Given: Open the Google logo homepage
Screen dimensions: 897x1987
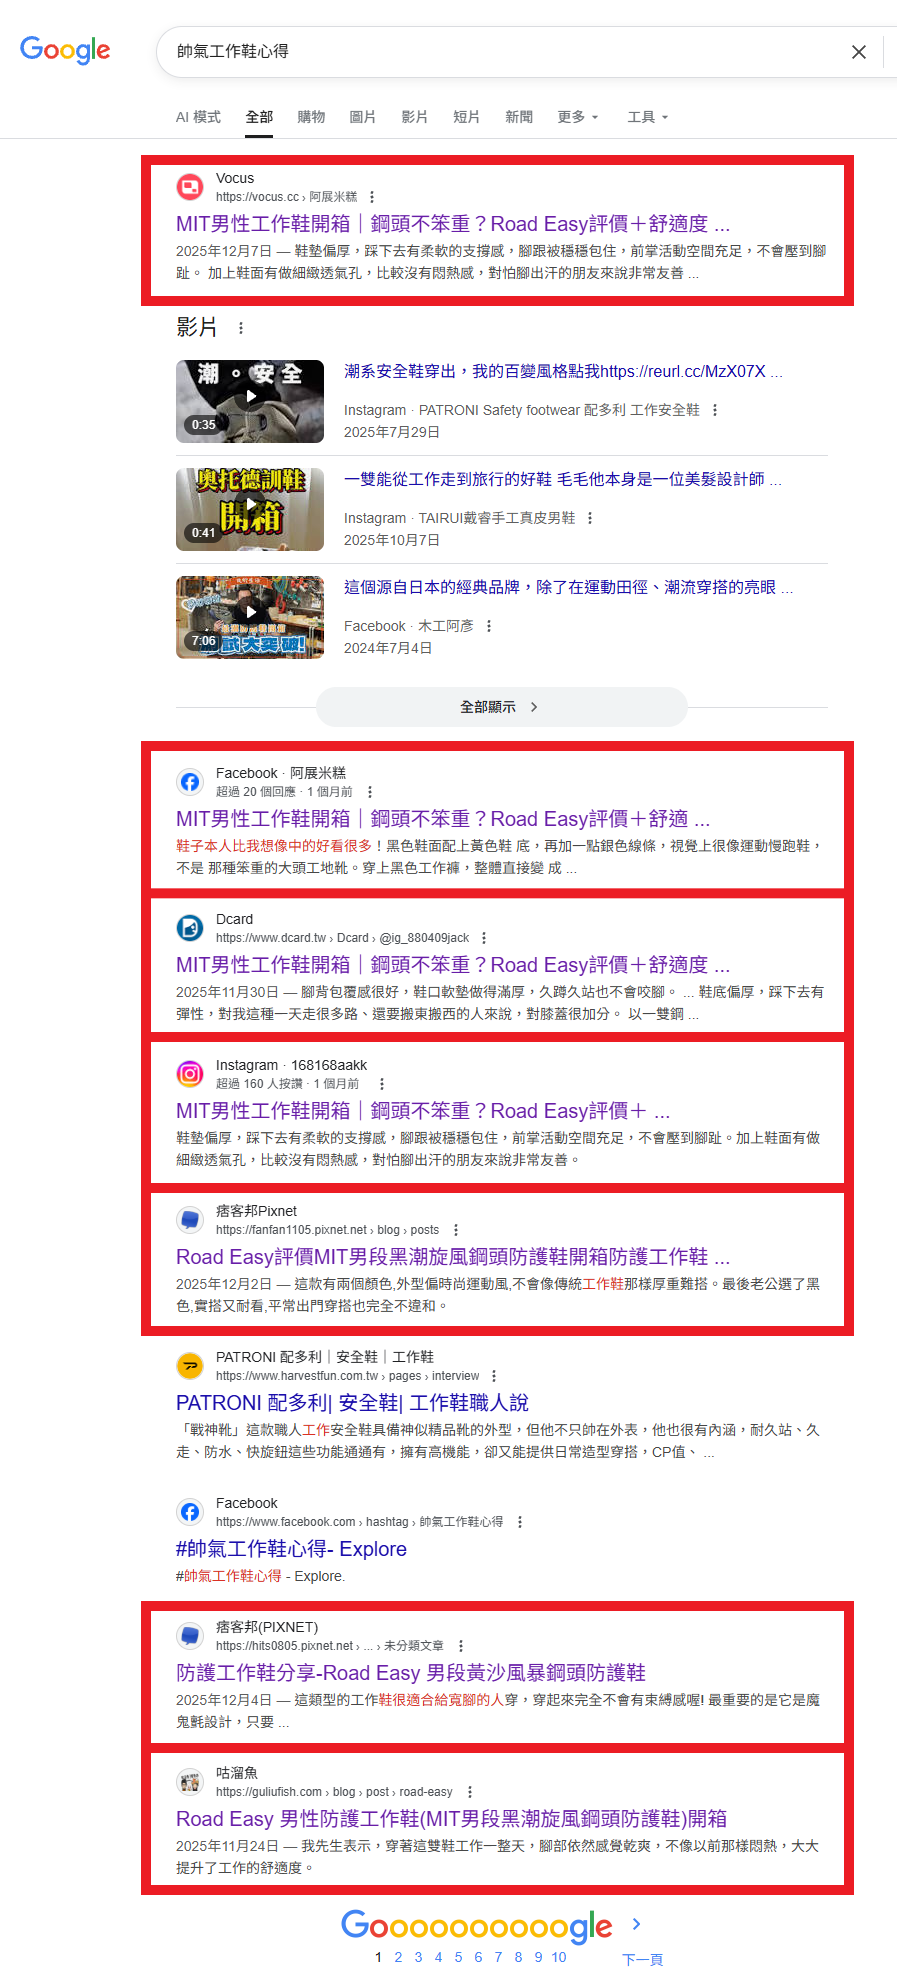Looking at the screenshot, I should (x=65, y=50).
